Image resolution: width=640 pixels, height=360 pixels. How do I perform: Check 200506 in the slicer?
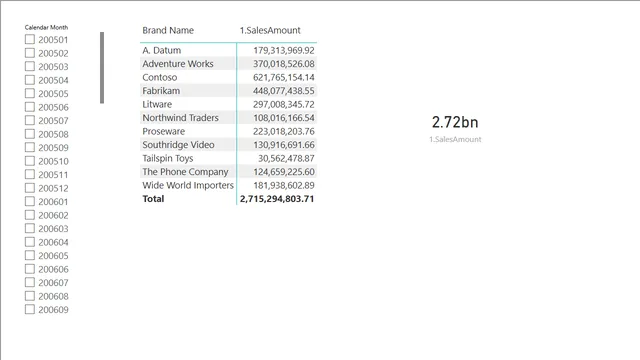[30, 107]
